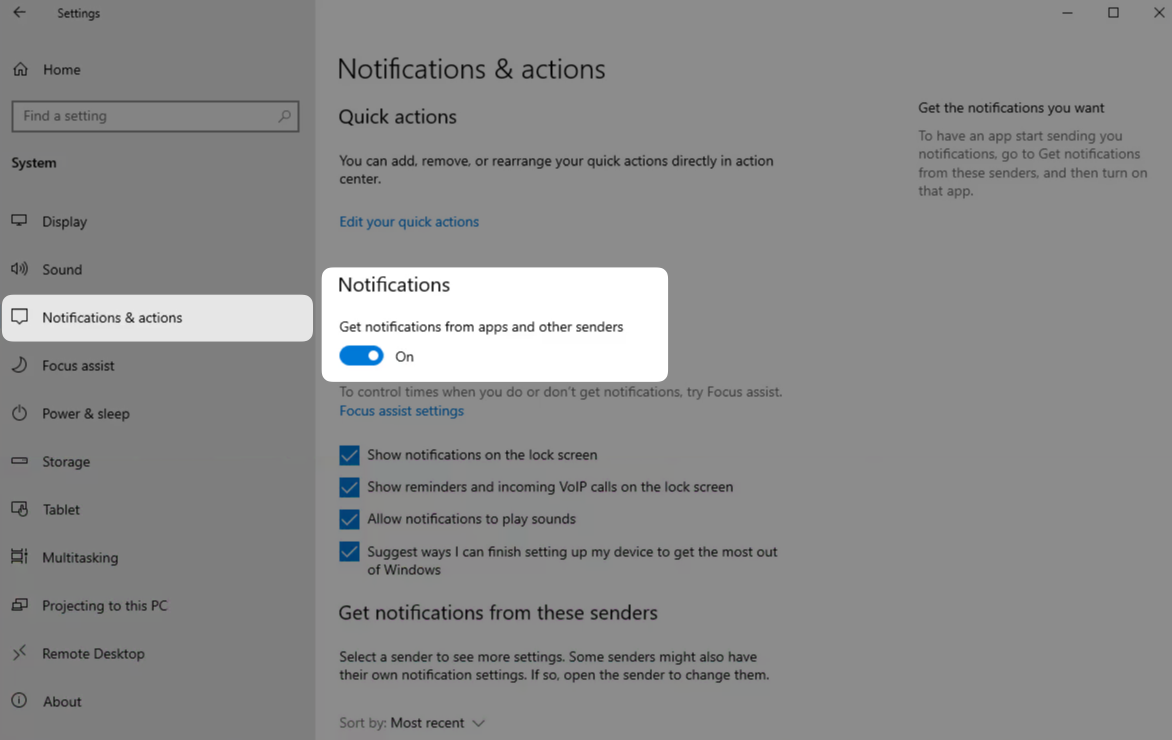Open the Sort by Most recent dropdown

point(438,723)
